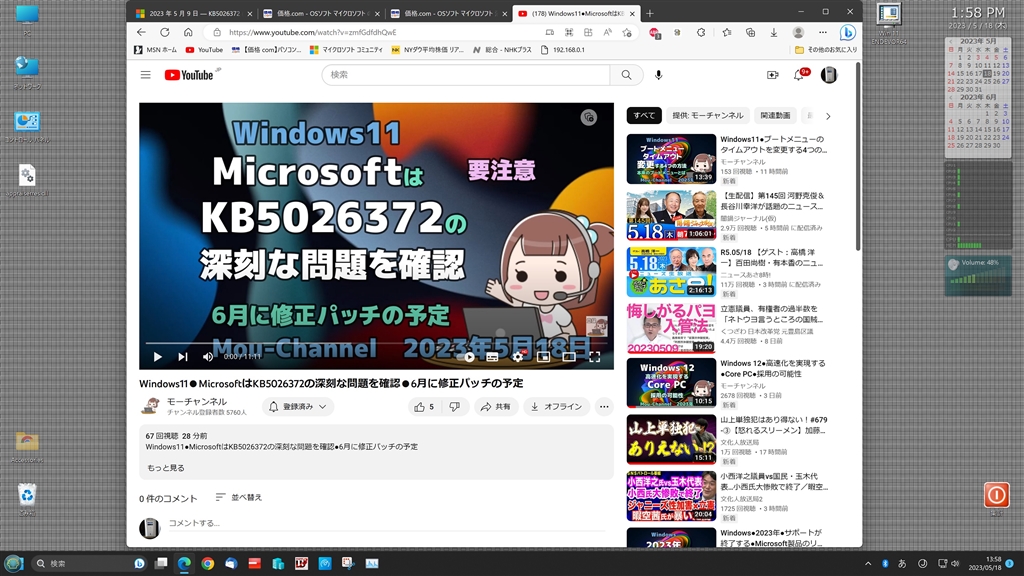Open the MSN ホーム bookmark

point(155,50)
